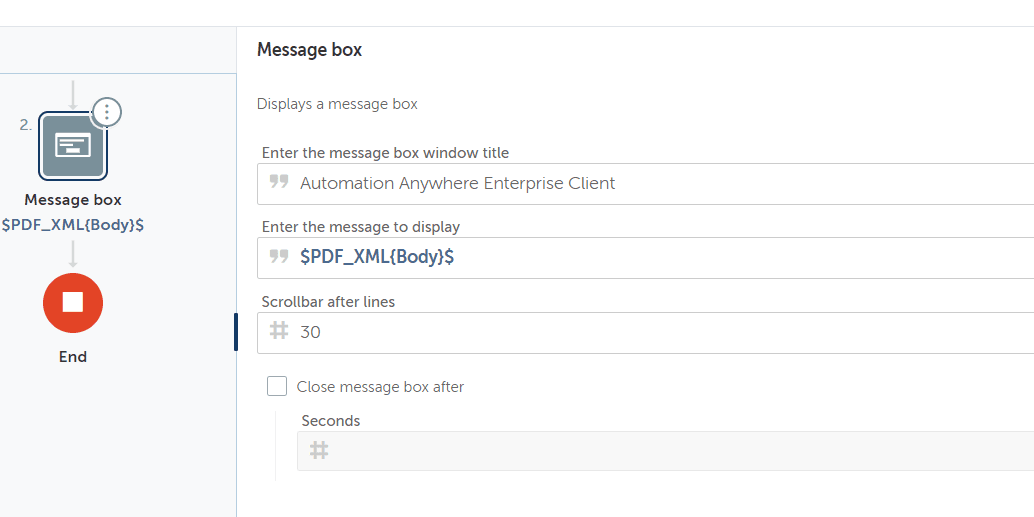Viewport: 1034px width, 517px height.
Task: Open the three-dot menu on Message box node
Action: tap(107, 112)
